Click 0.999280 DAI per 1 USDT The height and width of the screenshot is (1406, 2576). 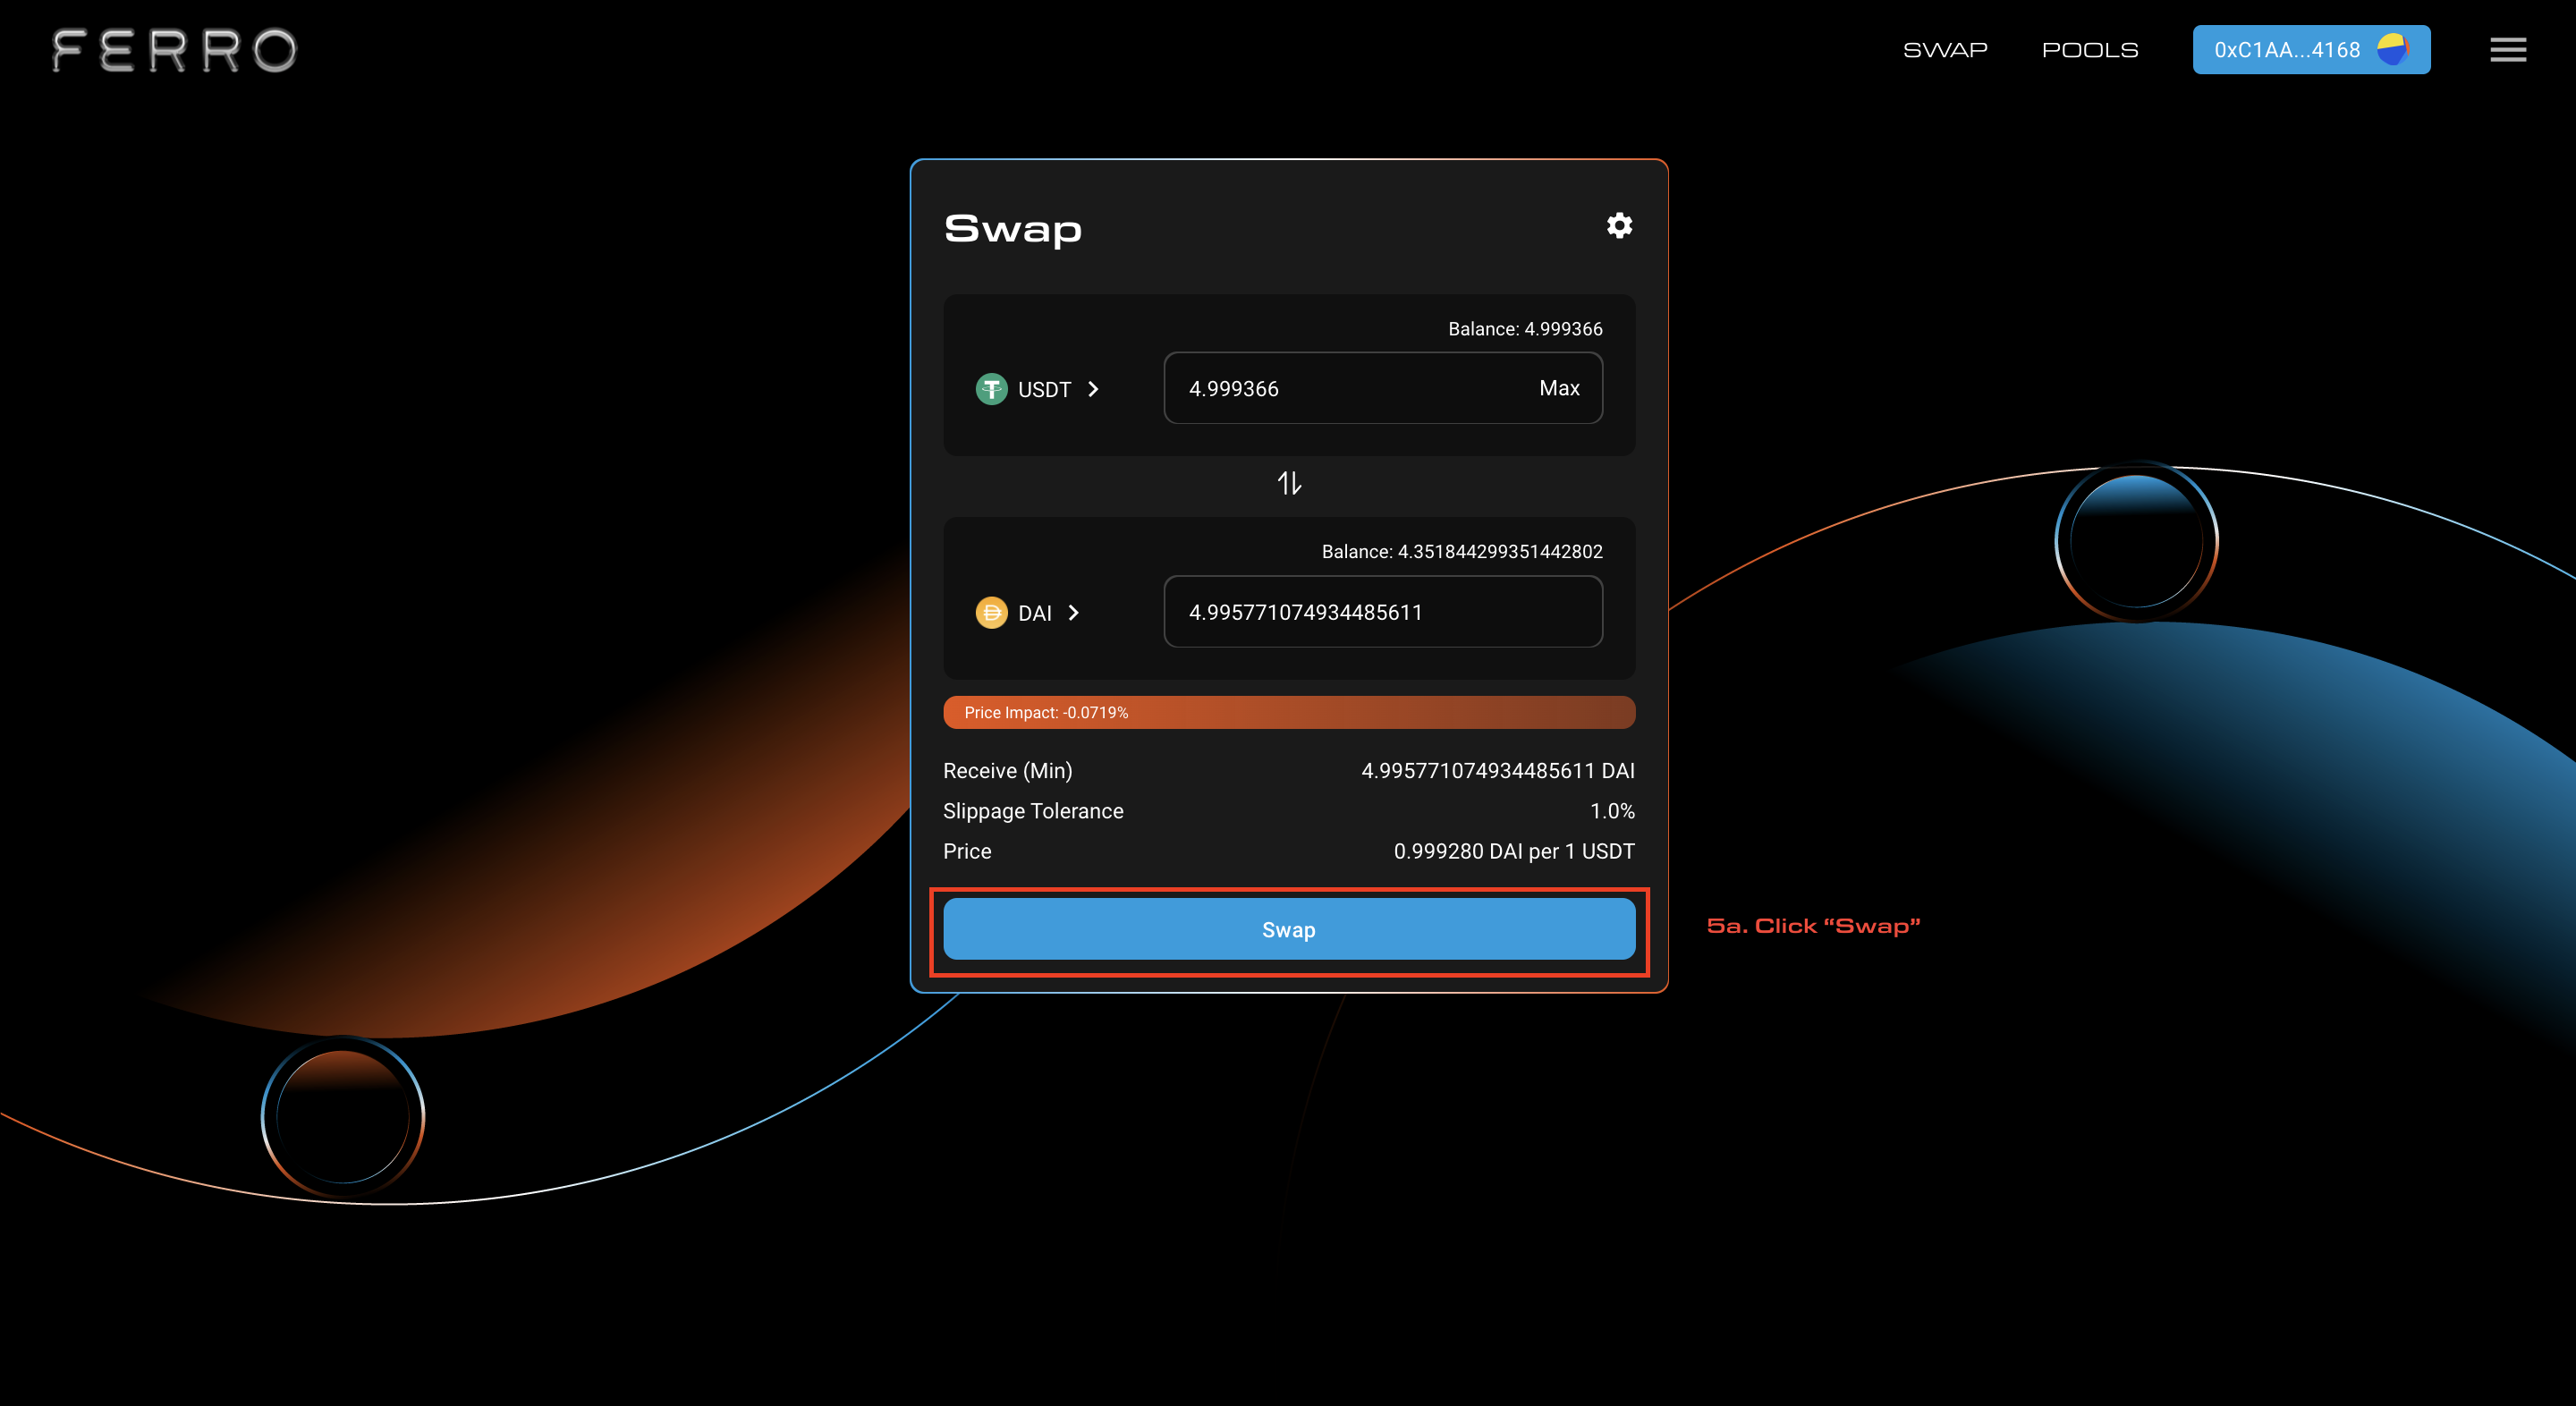[1514, 851]
